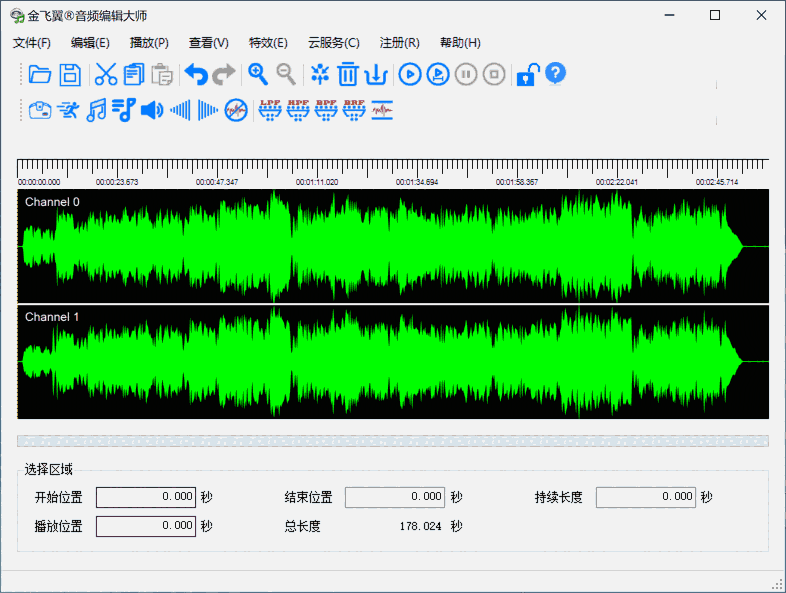The width and height of the screenshot is (786, 593).
Task: Click the speaker volume icon
Action: coord(152,110)
